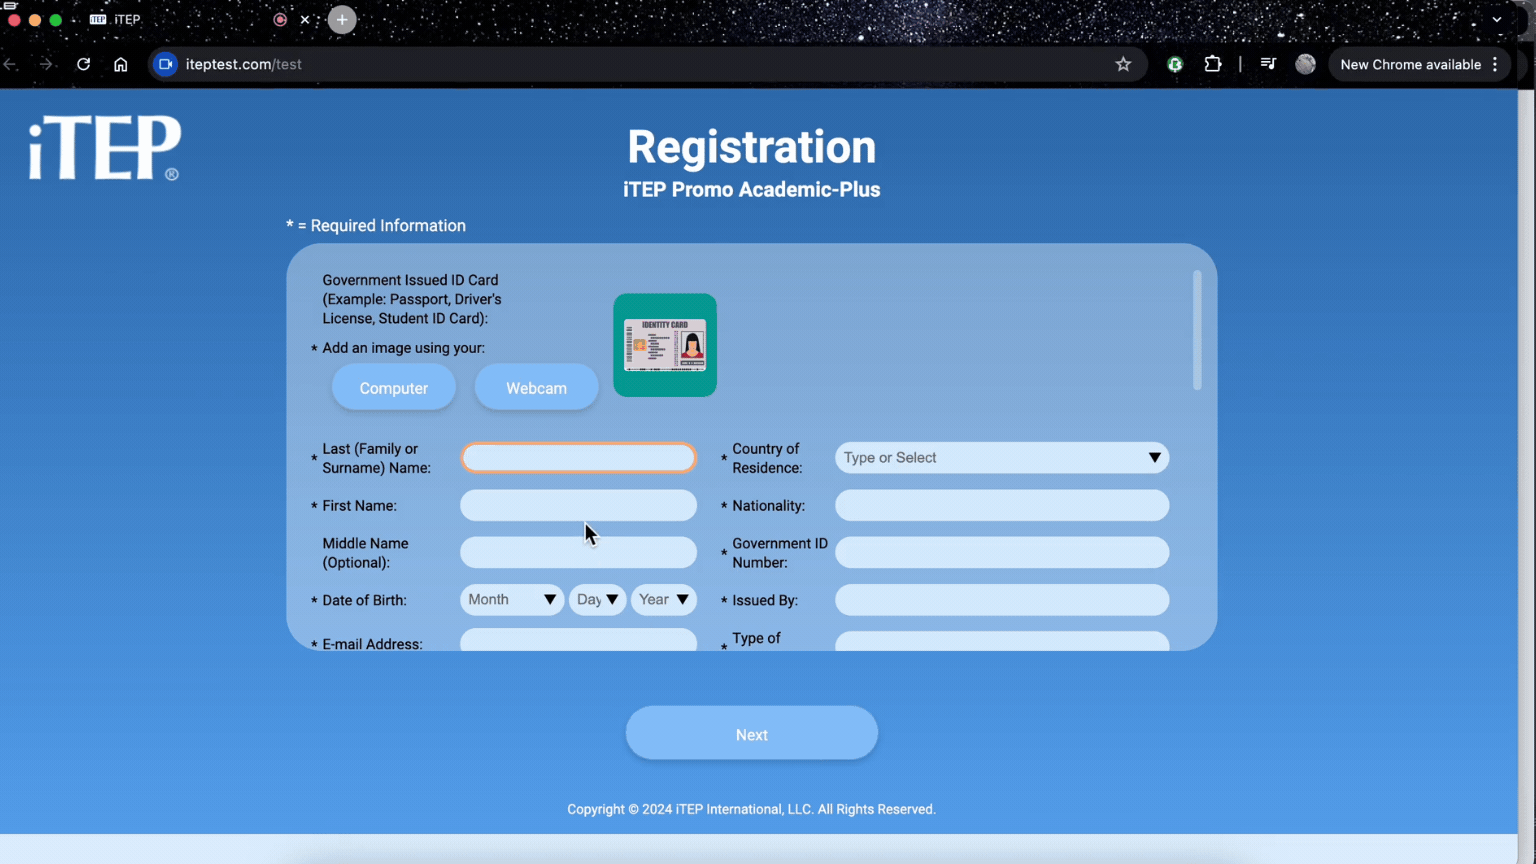Click the iTEP logo

[104, 148]
